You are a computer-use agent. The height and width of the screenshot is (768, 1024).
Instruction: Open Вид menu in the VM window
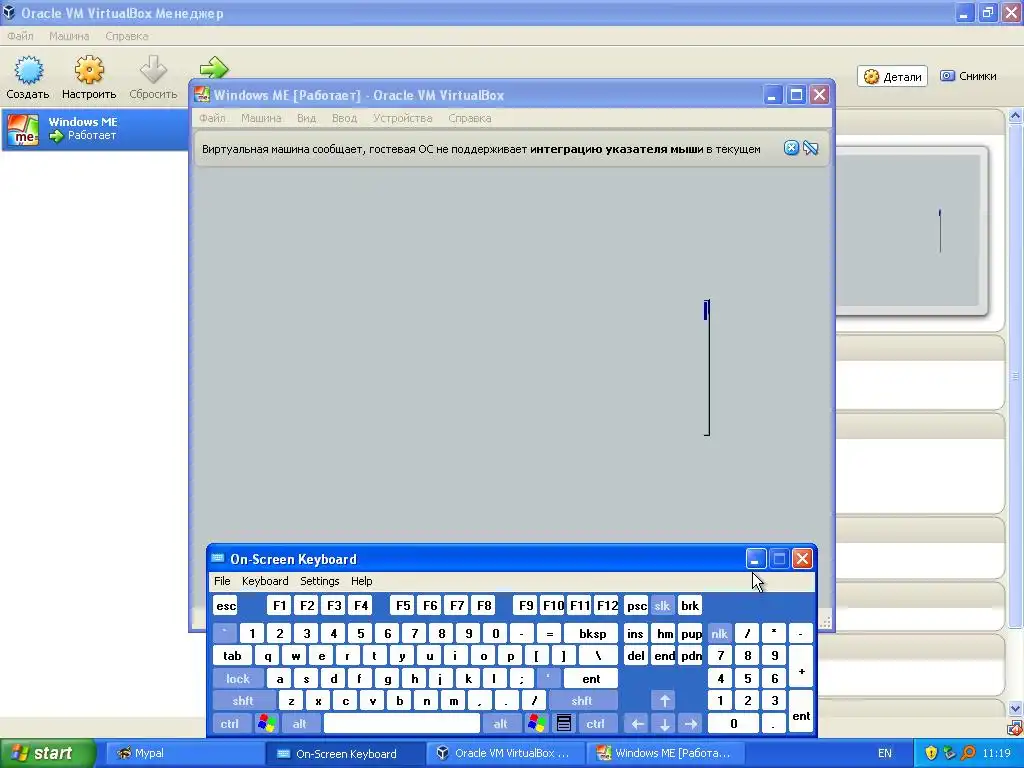(306, 118)
